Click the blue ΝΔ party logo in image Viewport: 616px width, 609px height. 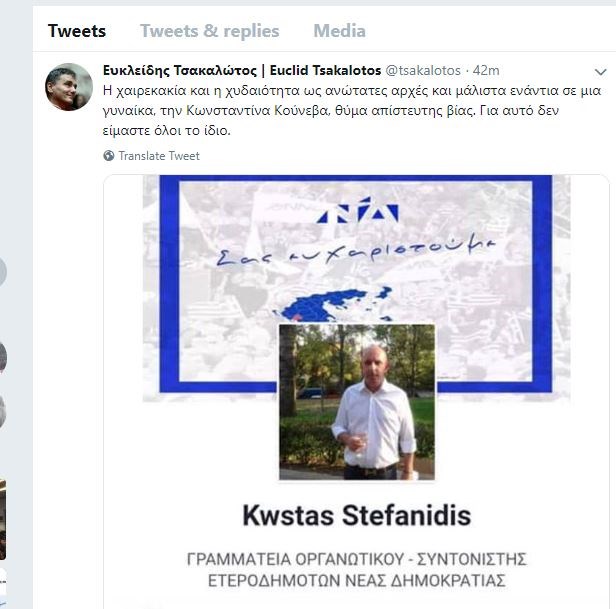coord(358,210)
